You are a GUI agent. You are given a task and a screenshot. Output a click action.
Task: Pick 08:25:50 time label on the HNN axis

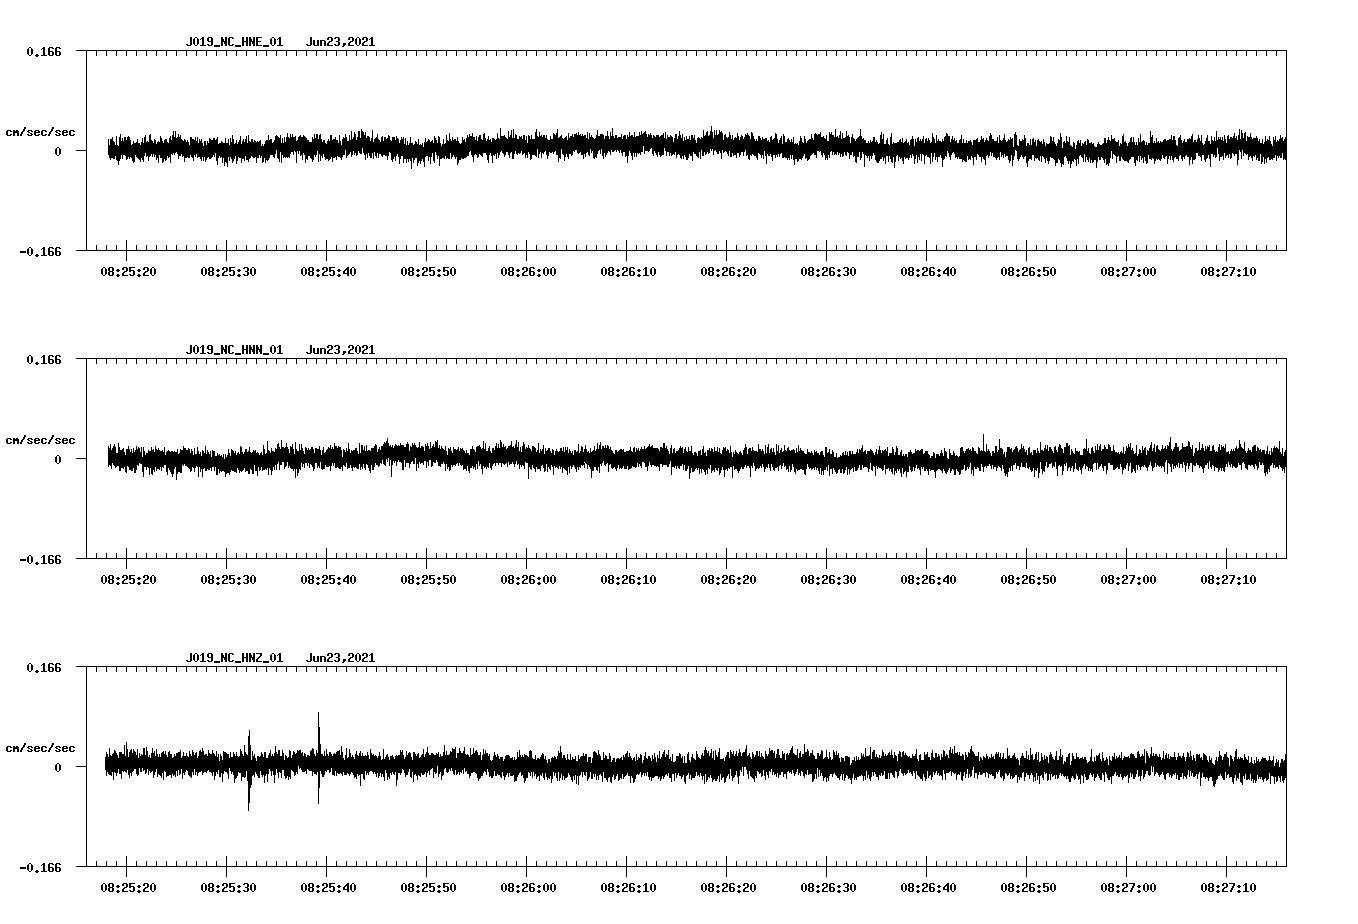coord(427,580)
